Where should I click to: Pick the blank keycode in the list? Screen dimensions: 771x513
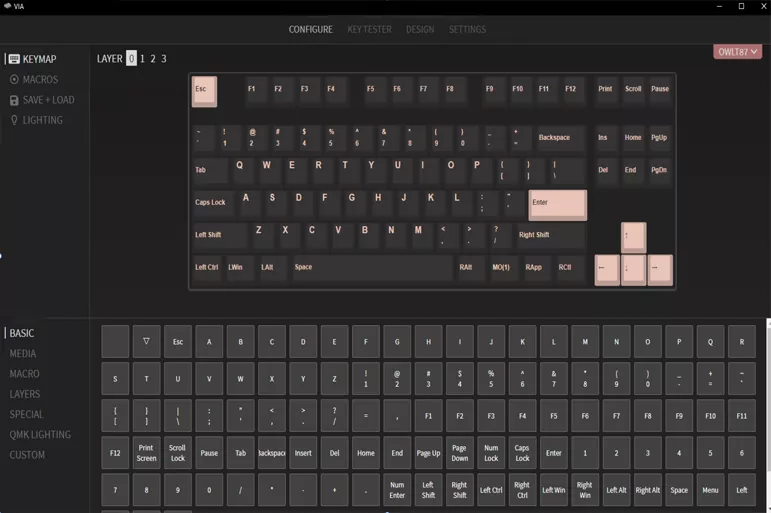click(x=115, y=341)
